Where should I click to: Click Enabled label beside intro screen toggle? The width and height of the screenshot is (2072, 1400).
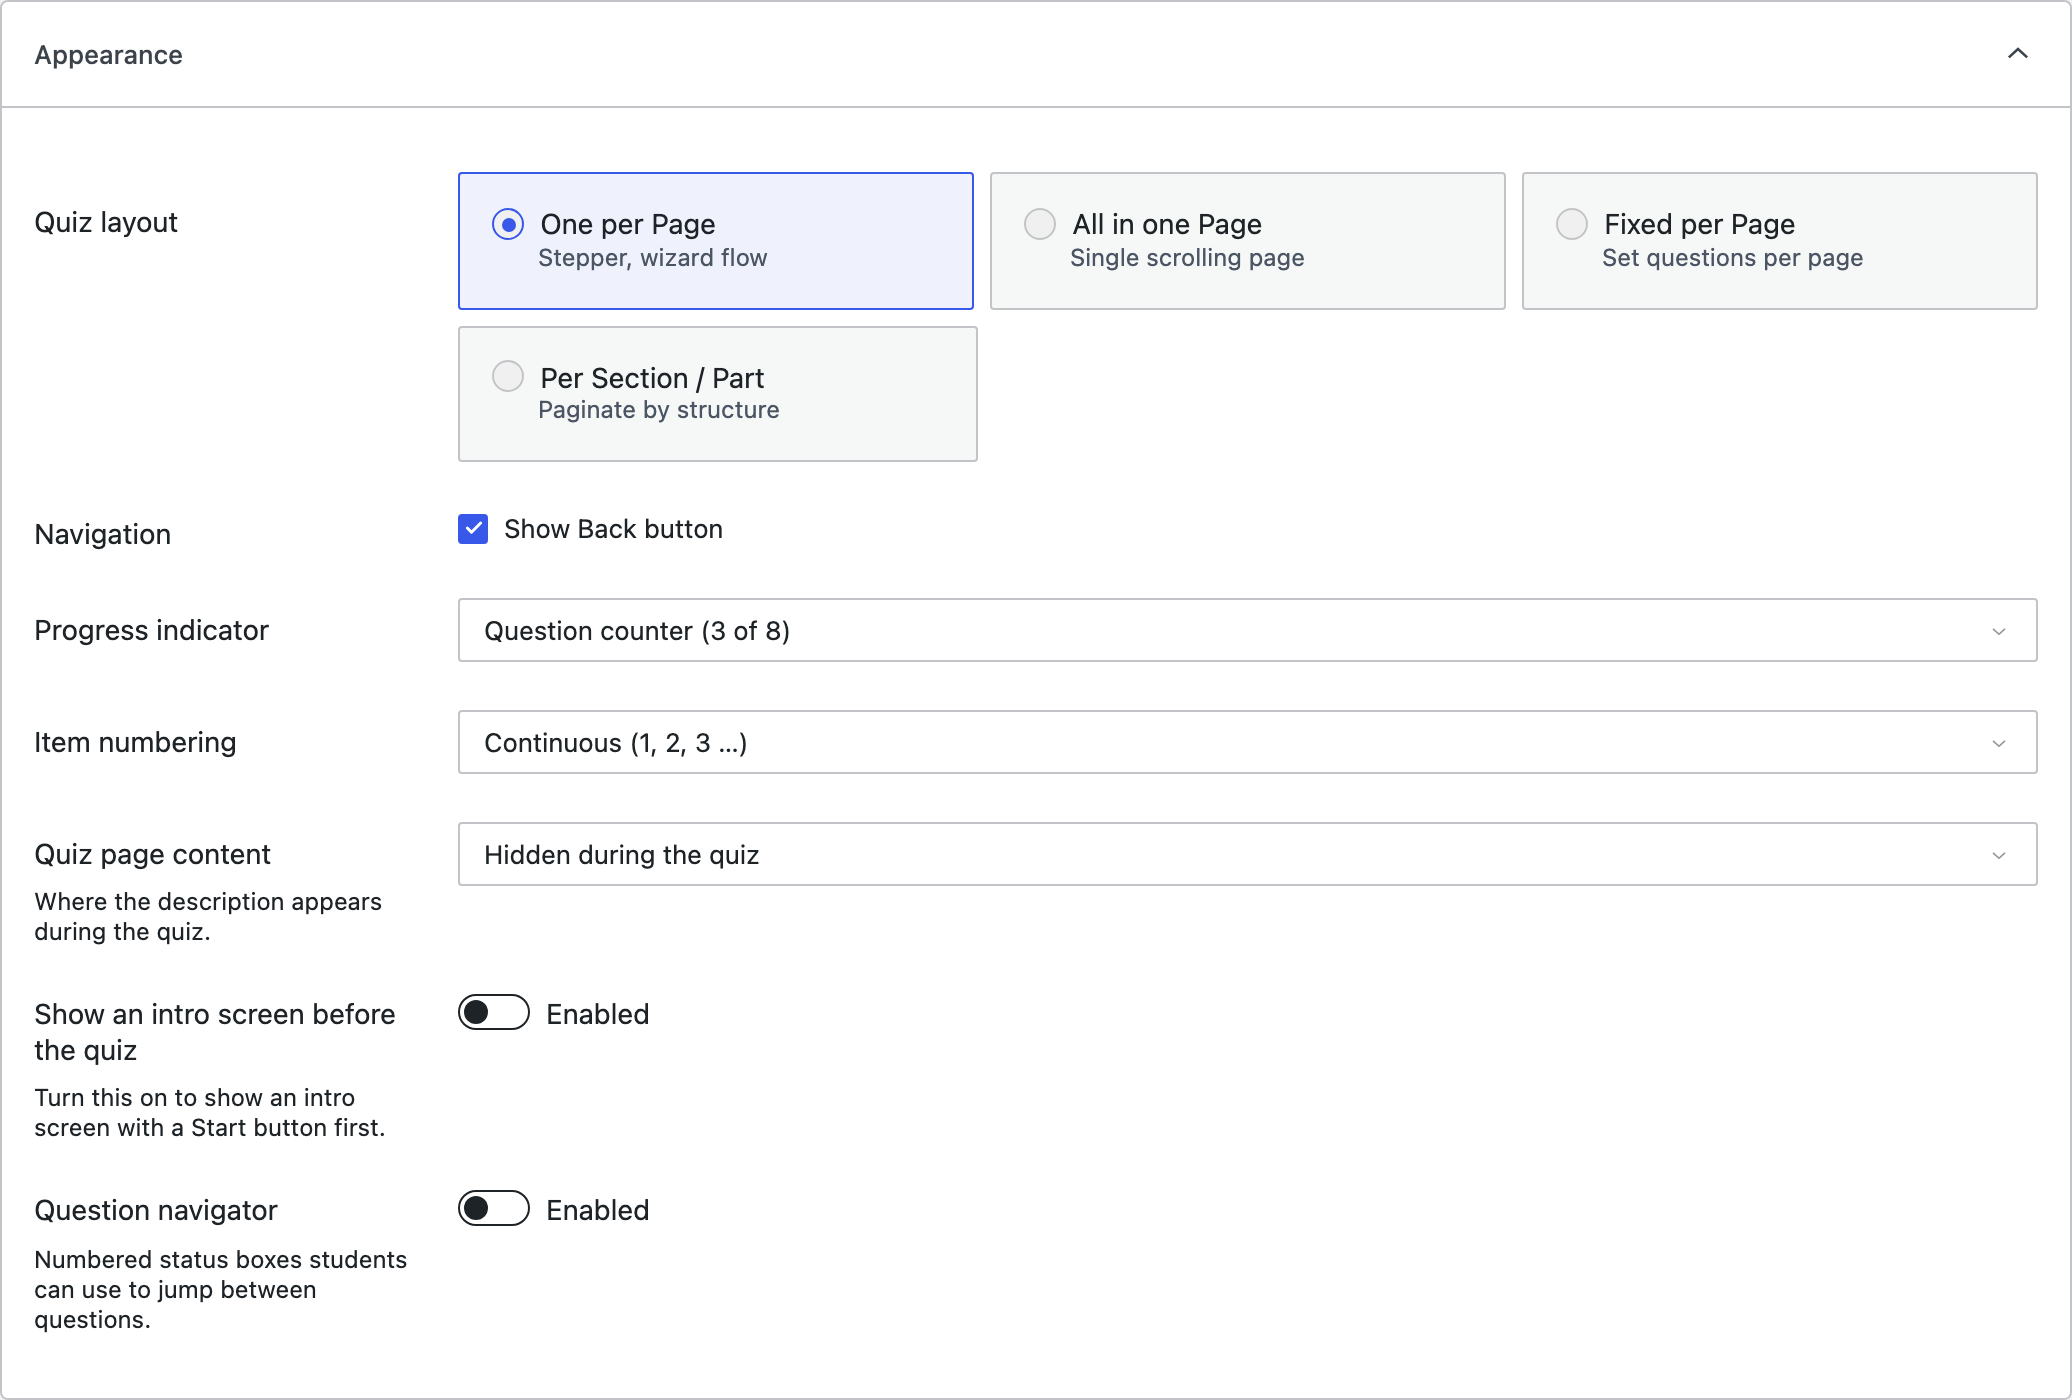coord(598,1014)
